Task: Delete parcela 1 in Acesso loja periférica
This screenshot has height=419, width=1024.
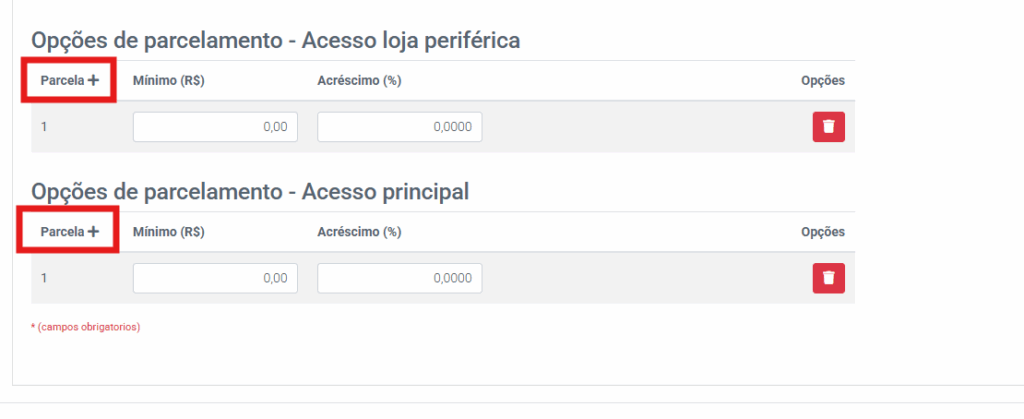Action: [x=828, y=127]
